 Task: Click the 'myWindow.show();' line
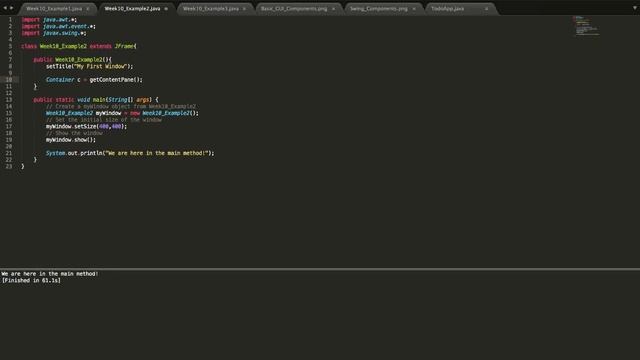[71, 140]
